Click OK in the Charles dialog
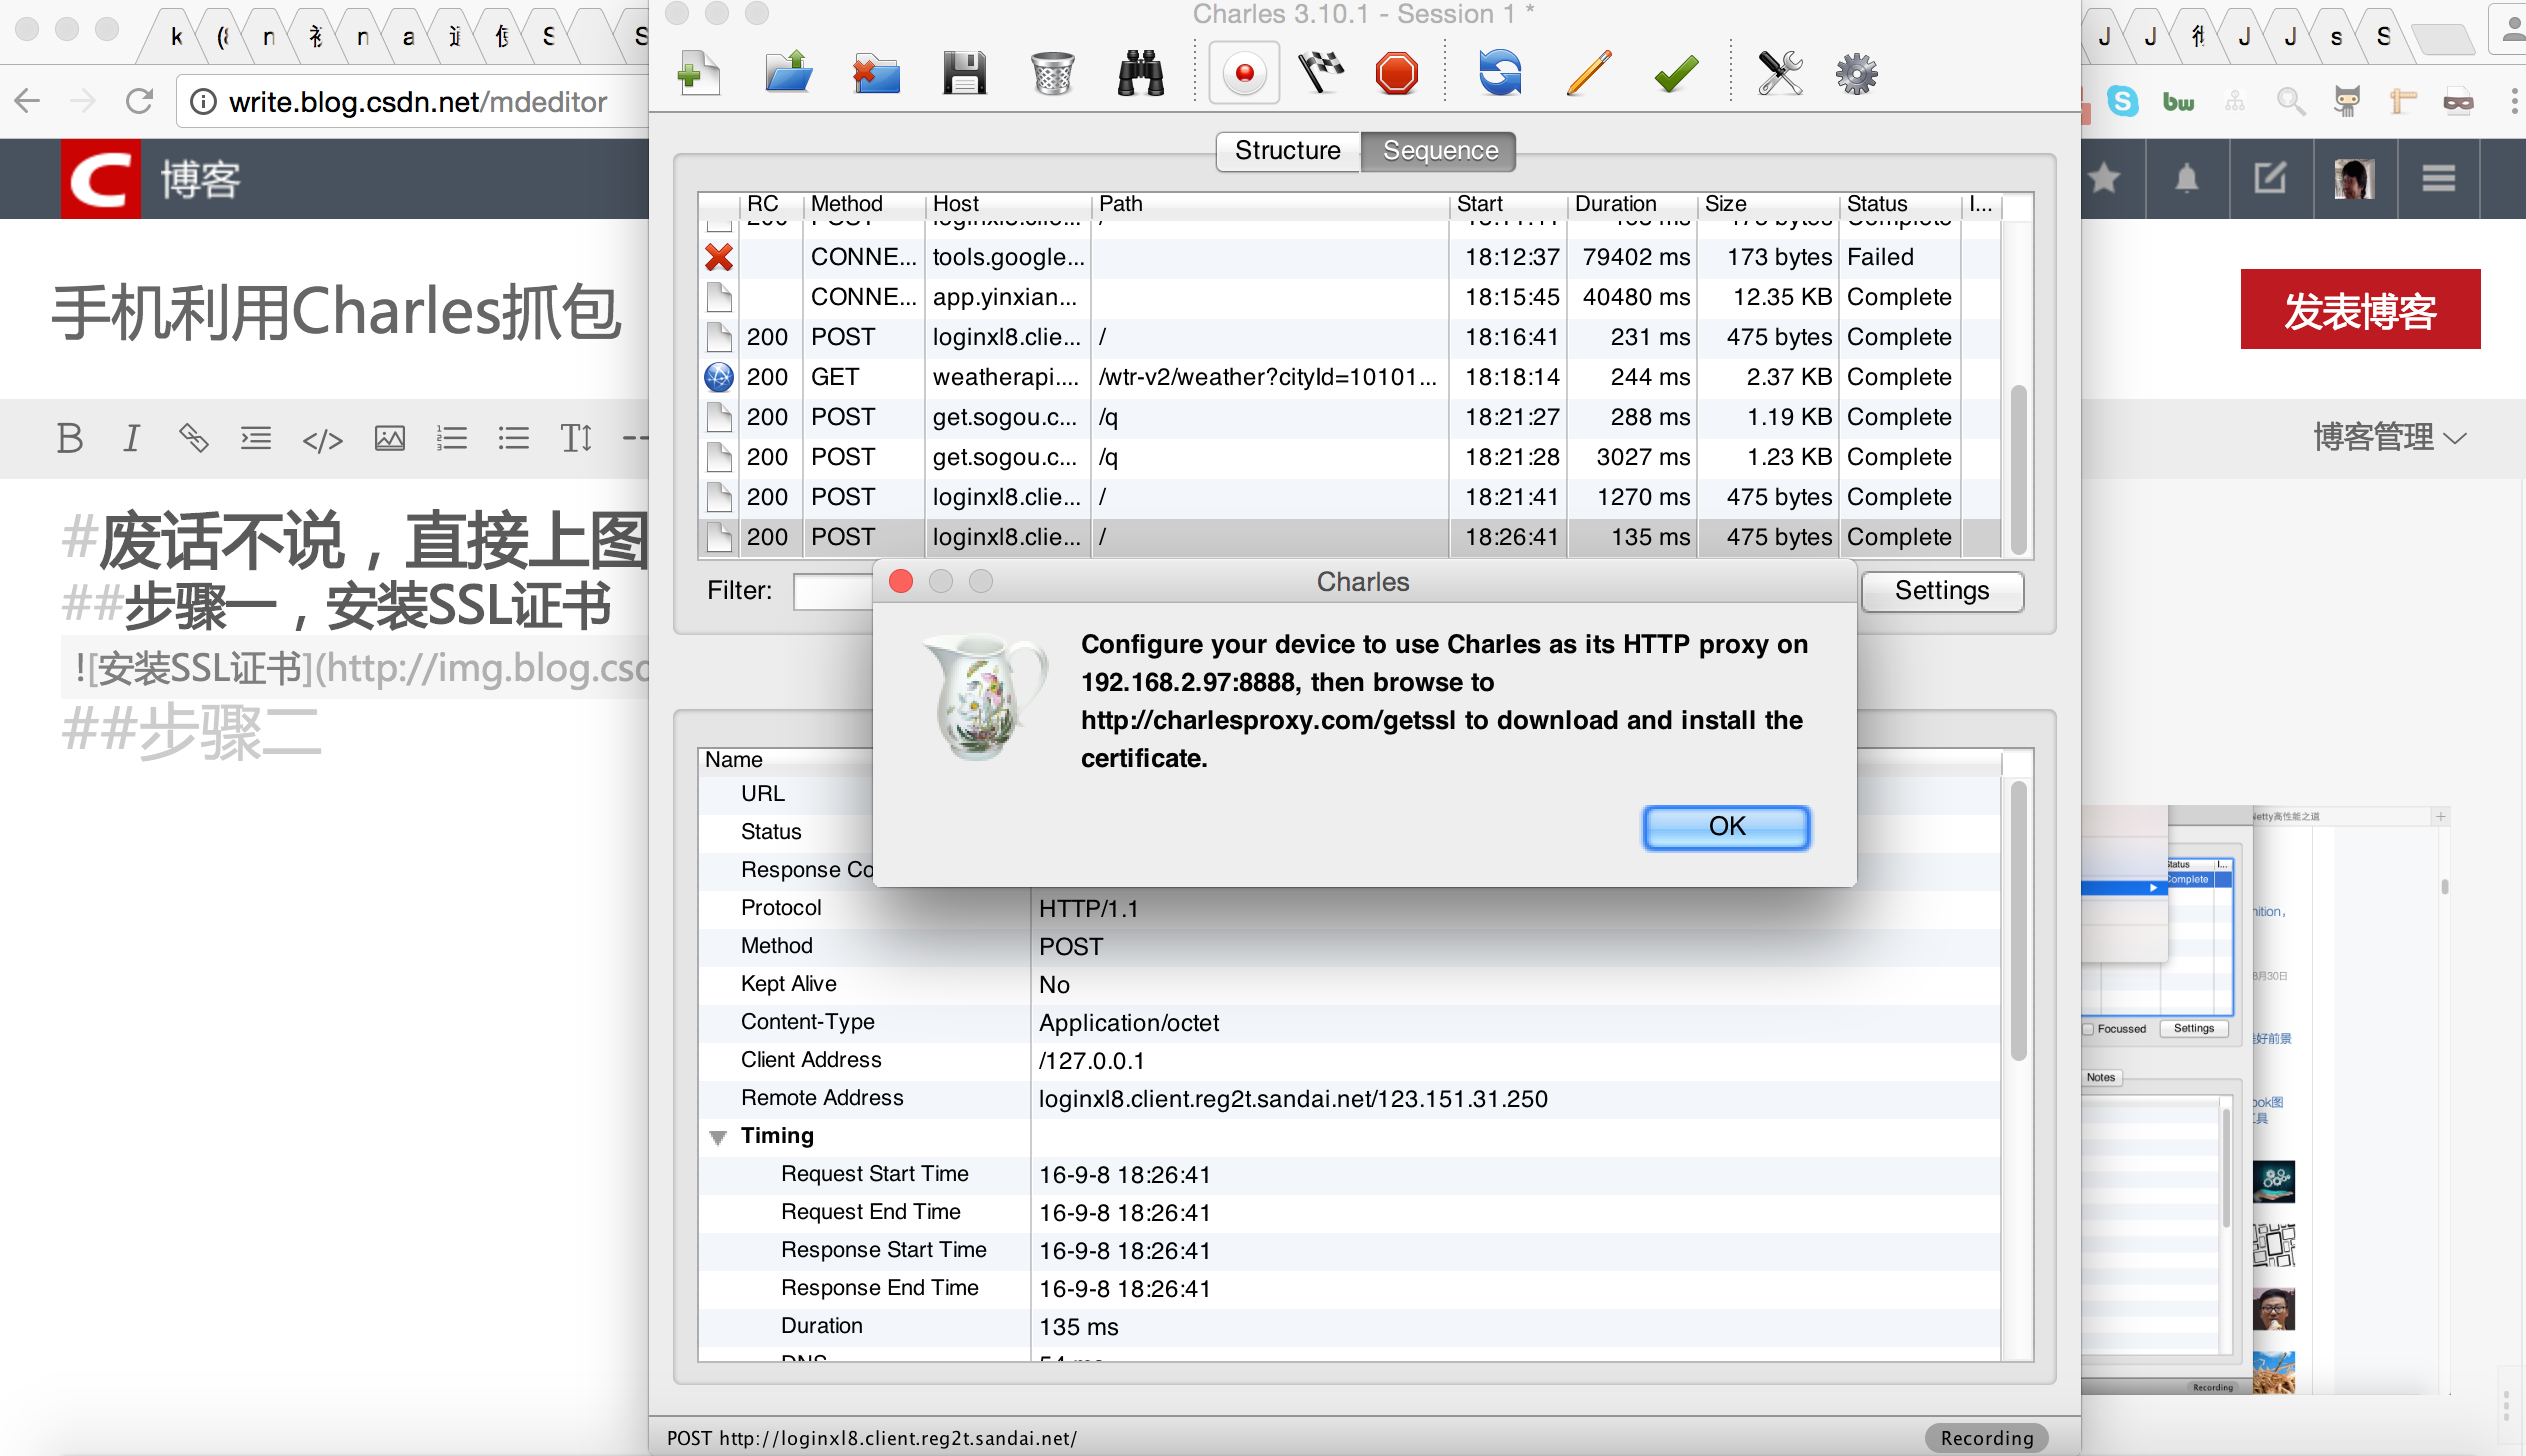The height and width of the screenshot is (1456, 2526). click(x=1726, y=827)
